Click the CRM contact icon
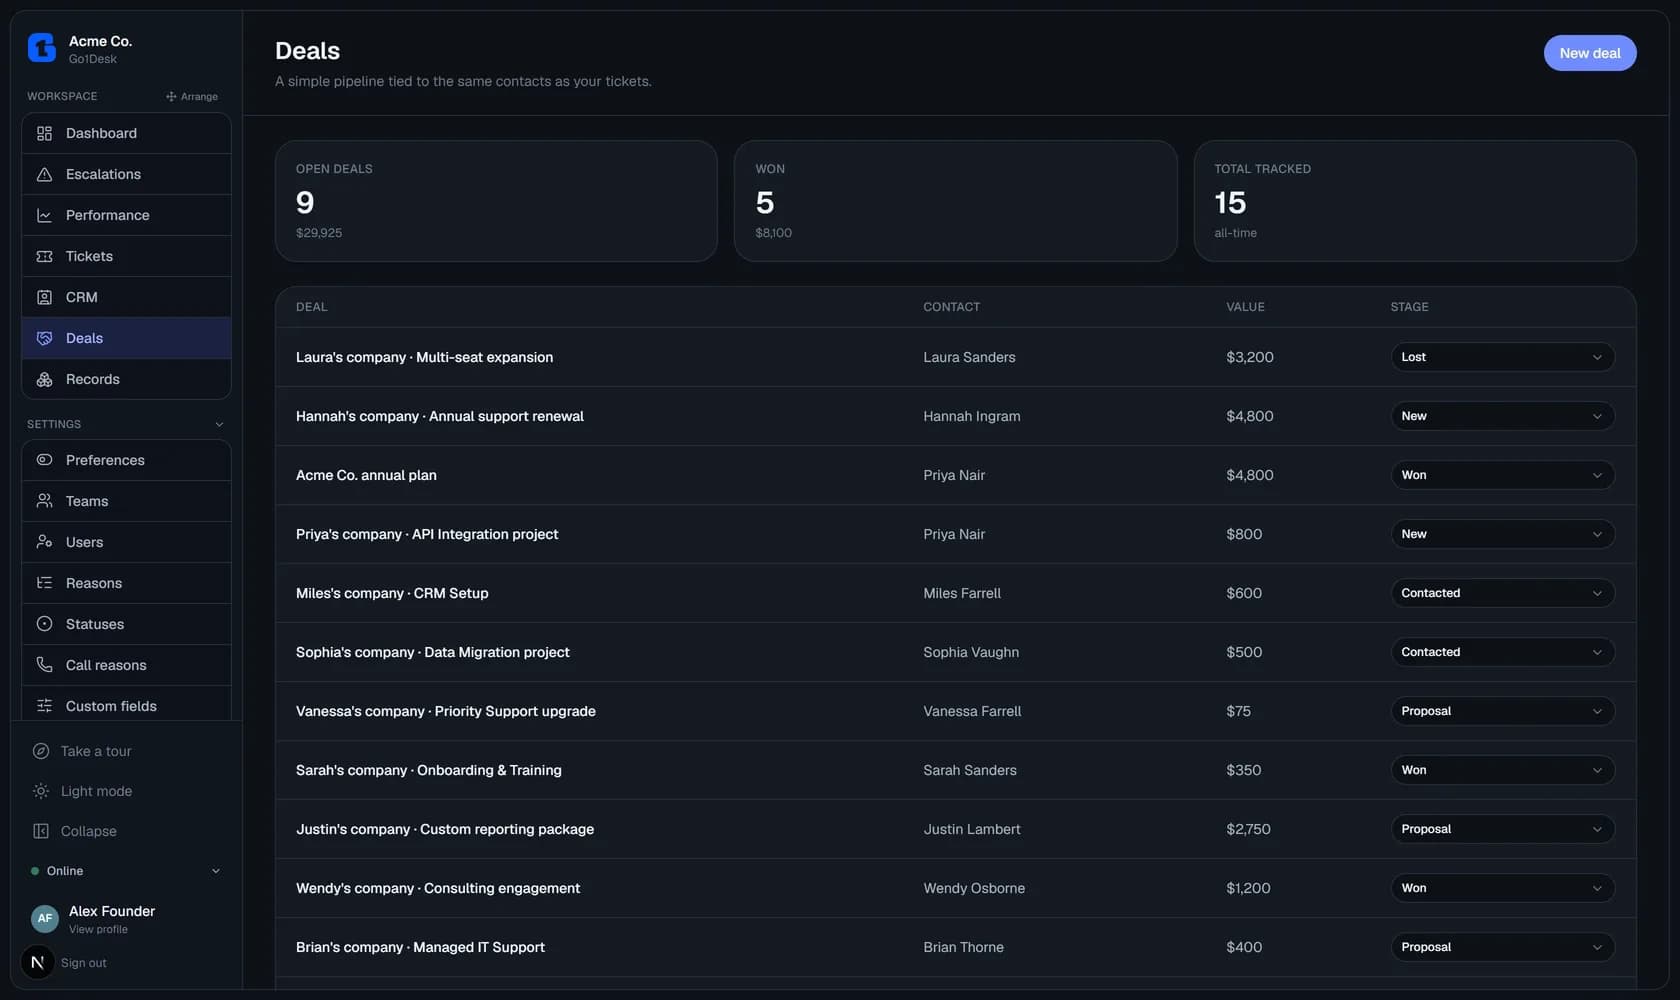The image size is (1680, 1000). coord(44,297)
